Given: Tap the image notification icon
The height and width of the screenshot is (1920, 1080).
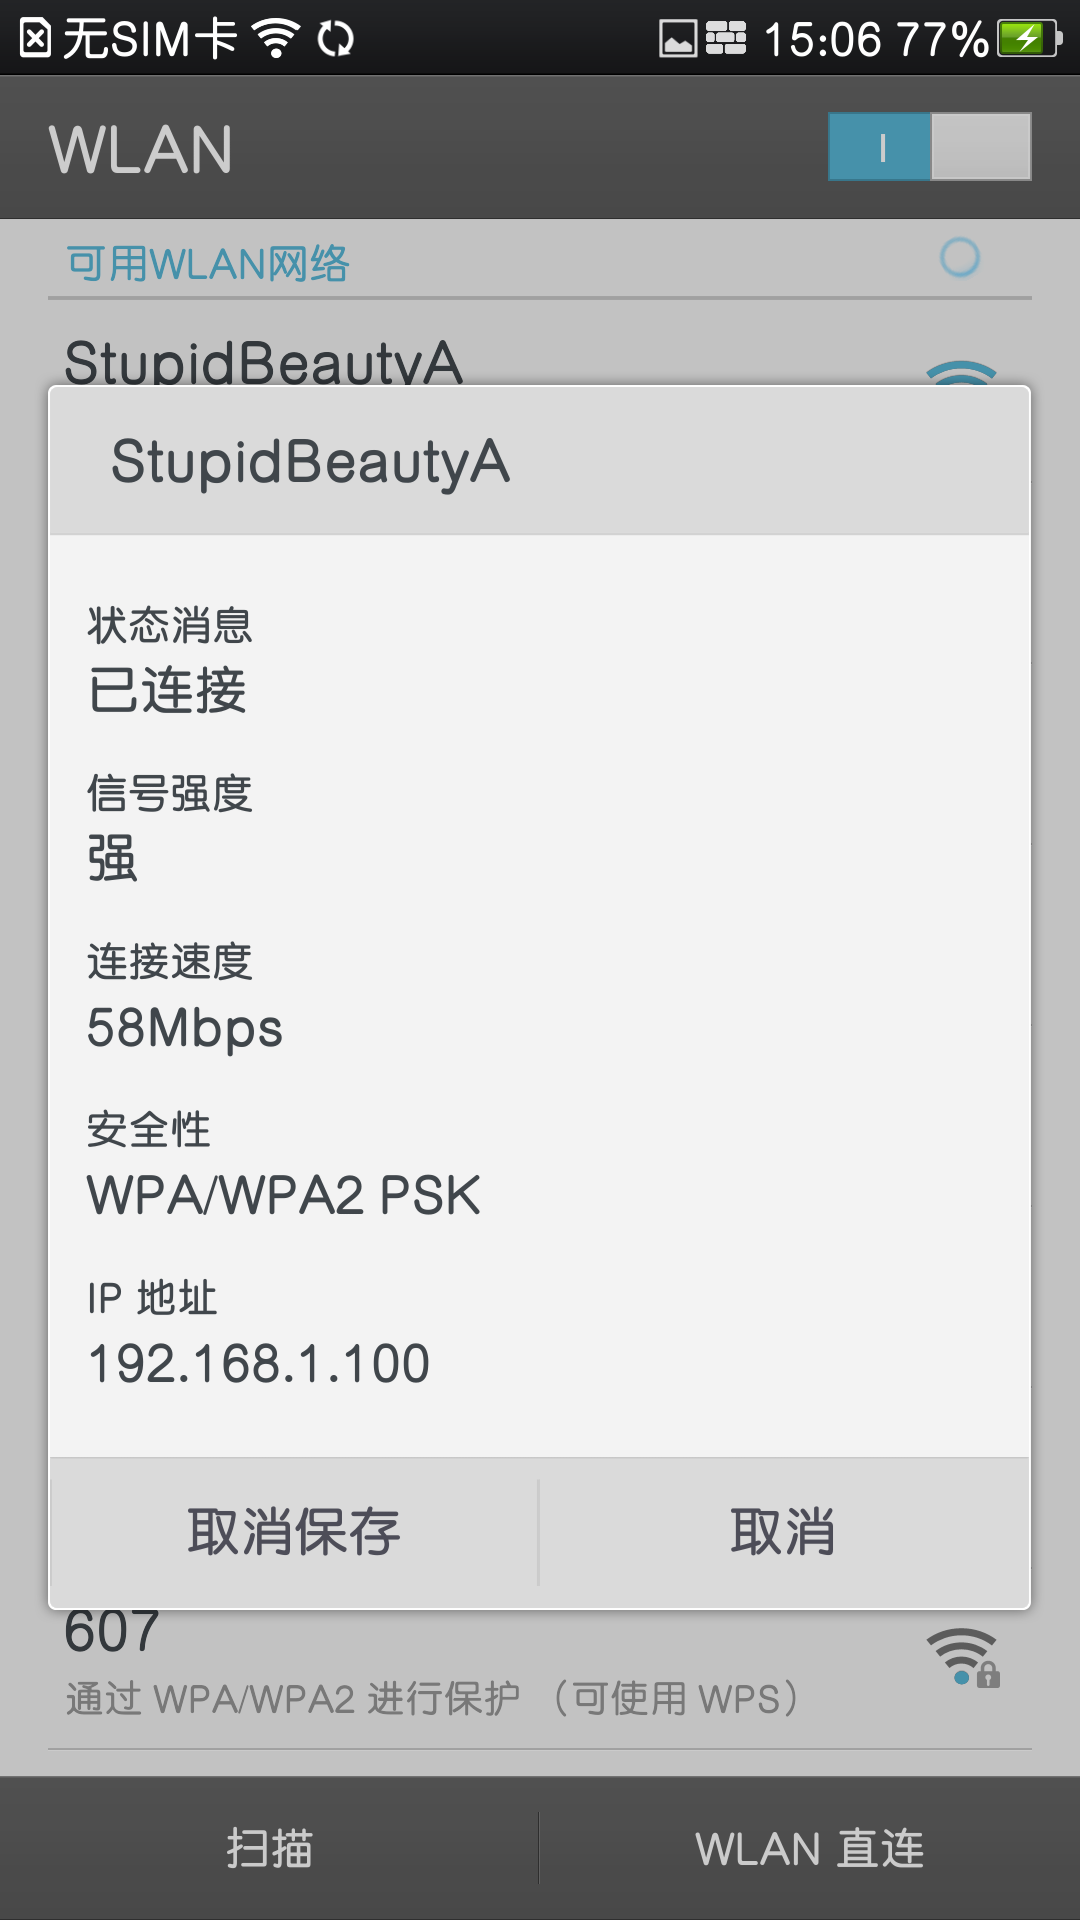Looking at the screenshot, I should [x=678, y=39].
